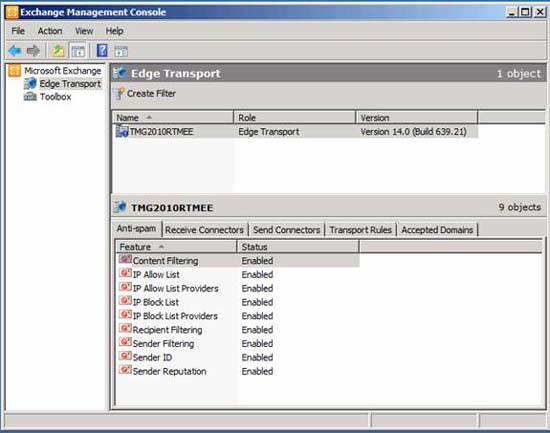Screen dimensions: 550x433
Task: Select the IP Allow List row
Action: (238, 274)
